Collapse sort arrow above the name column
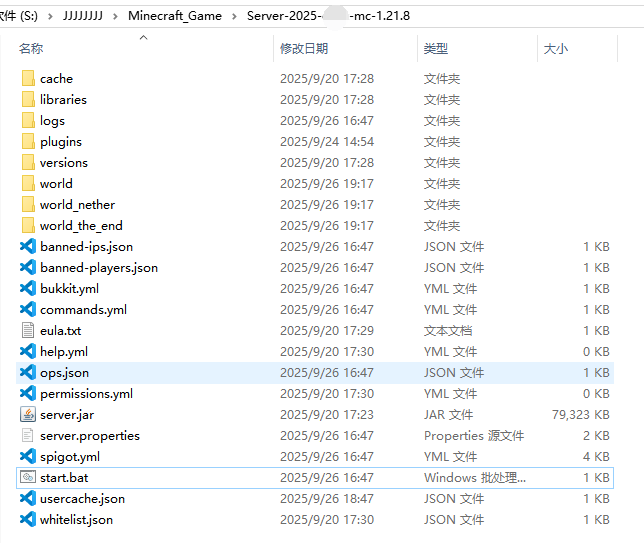This screenshot has width=644, height=543. pyautogui.click(x=143, y=38)
